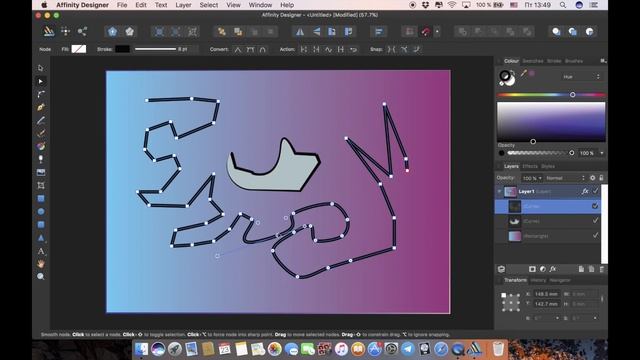Select the Vector Brush tool

pos(40,133)
